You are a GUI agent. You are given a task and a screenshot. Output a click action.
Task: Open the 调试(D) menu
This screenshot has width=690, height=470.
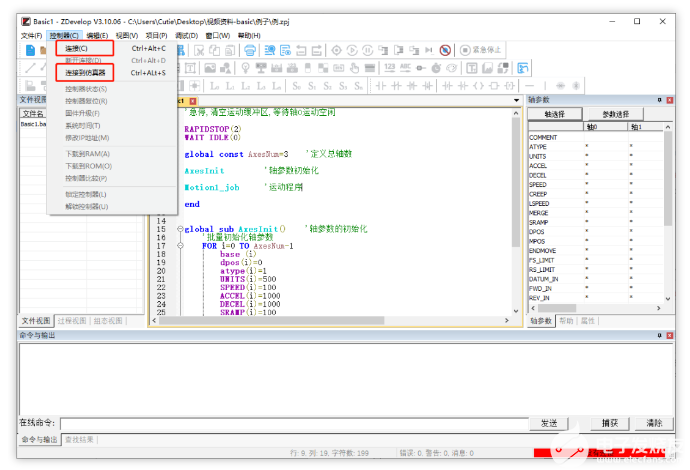[x=185, y=35]
